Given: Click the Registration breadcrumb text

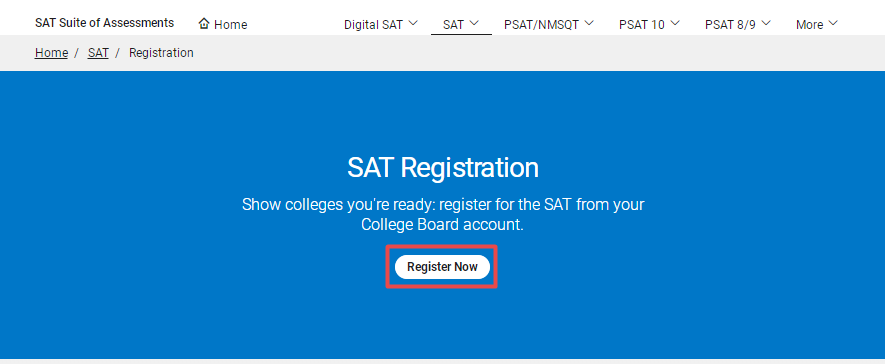Looking at the screenshot, I should tap(161, 52).
